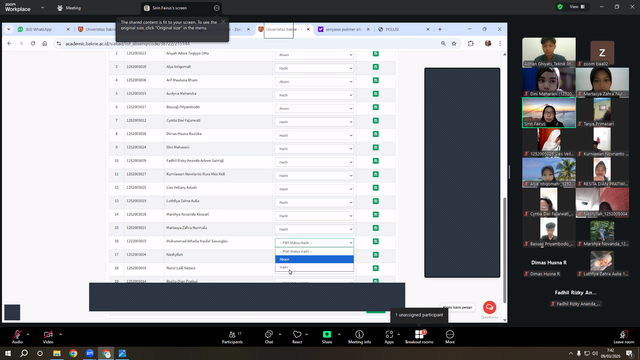
Task: Open the Apps button
Action: [389, 337]
